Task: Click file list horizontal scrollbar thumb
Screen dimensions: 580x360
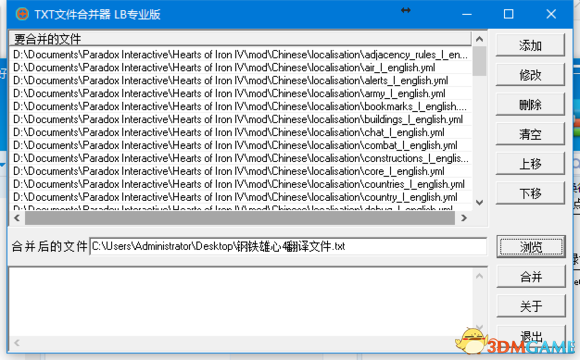Action: pyautogui.click(x=240, y=218)
